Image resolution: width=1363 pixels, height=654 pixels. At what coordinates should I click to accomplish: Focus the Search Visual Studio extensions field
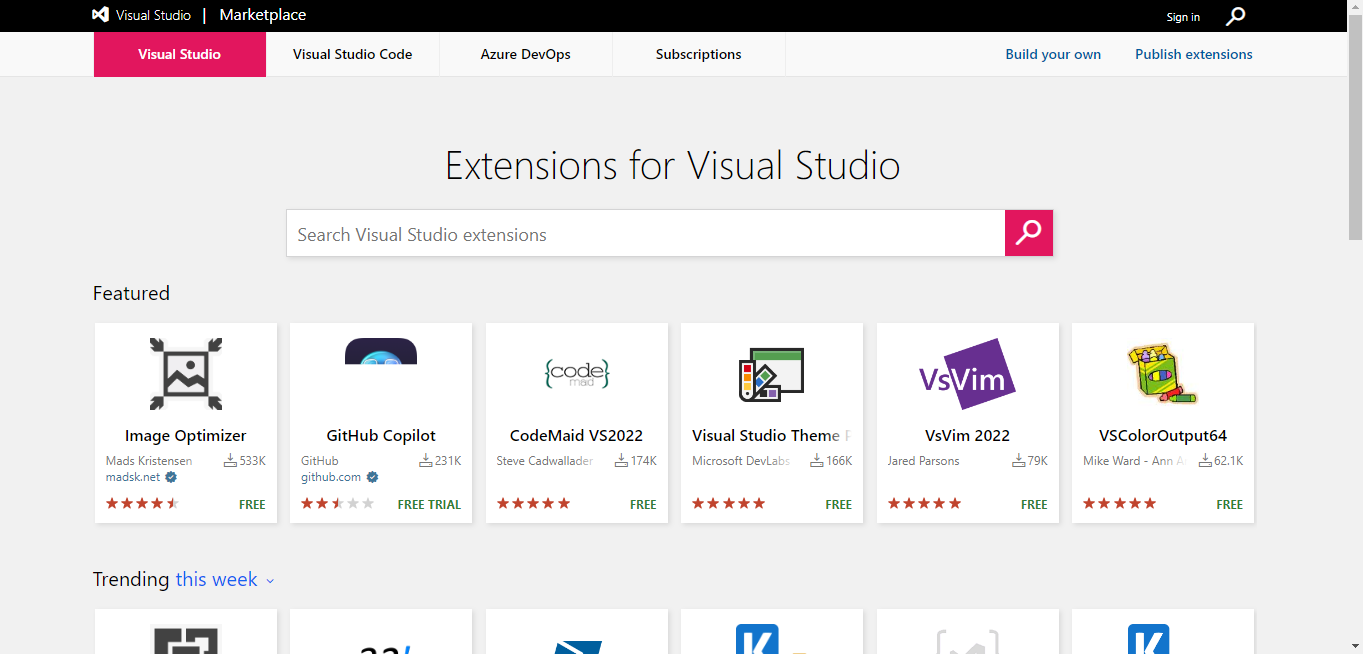(646, 233)
